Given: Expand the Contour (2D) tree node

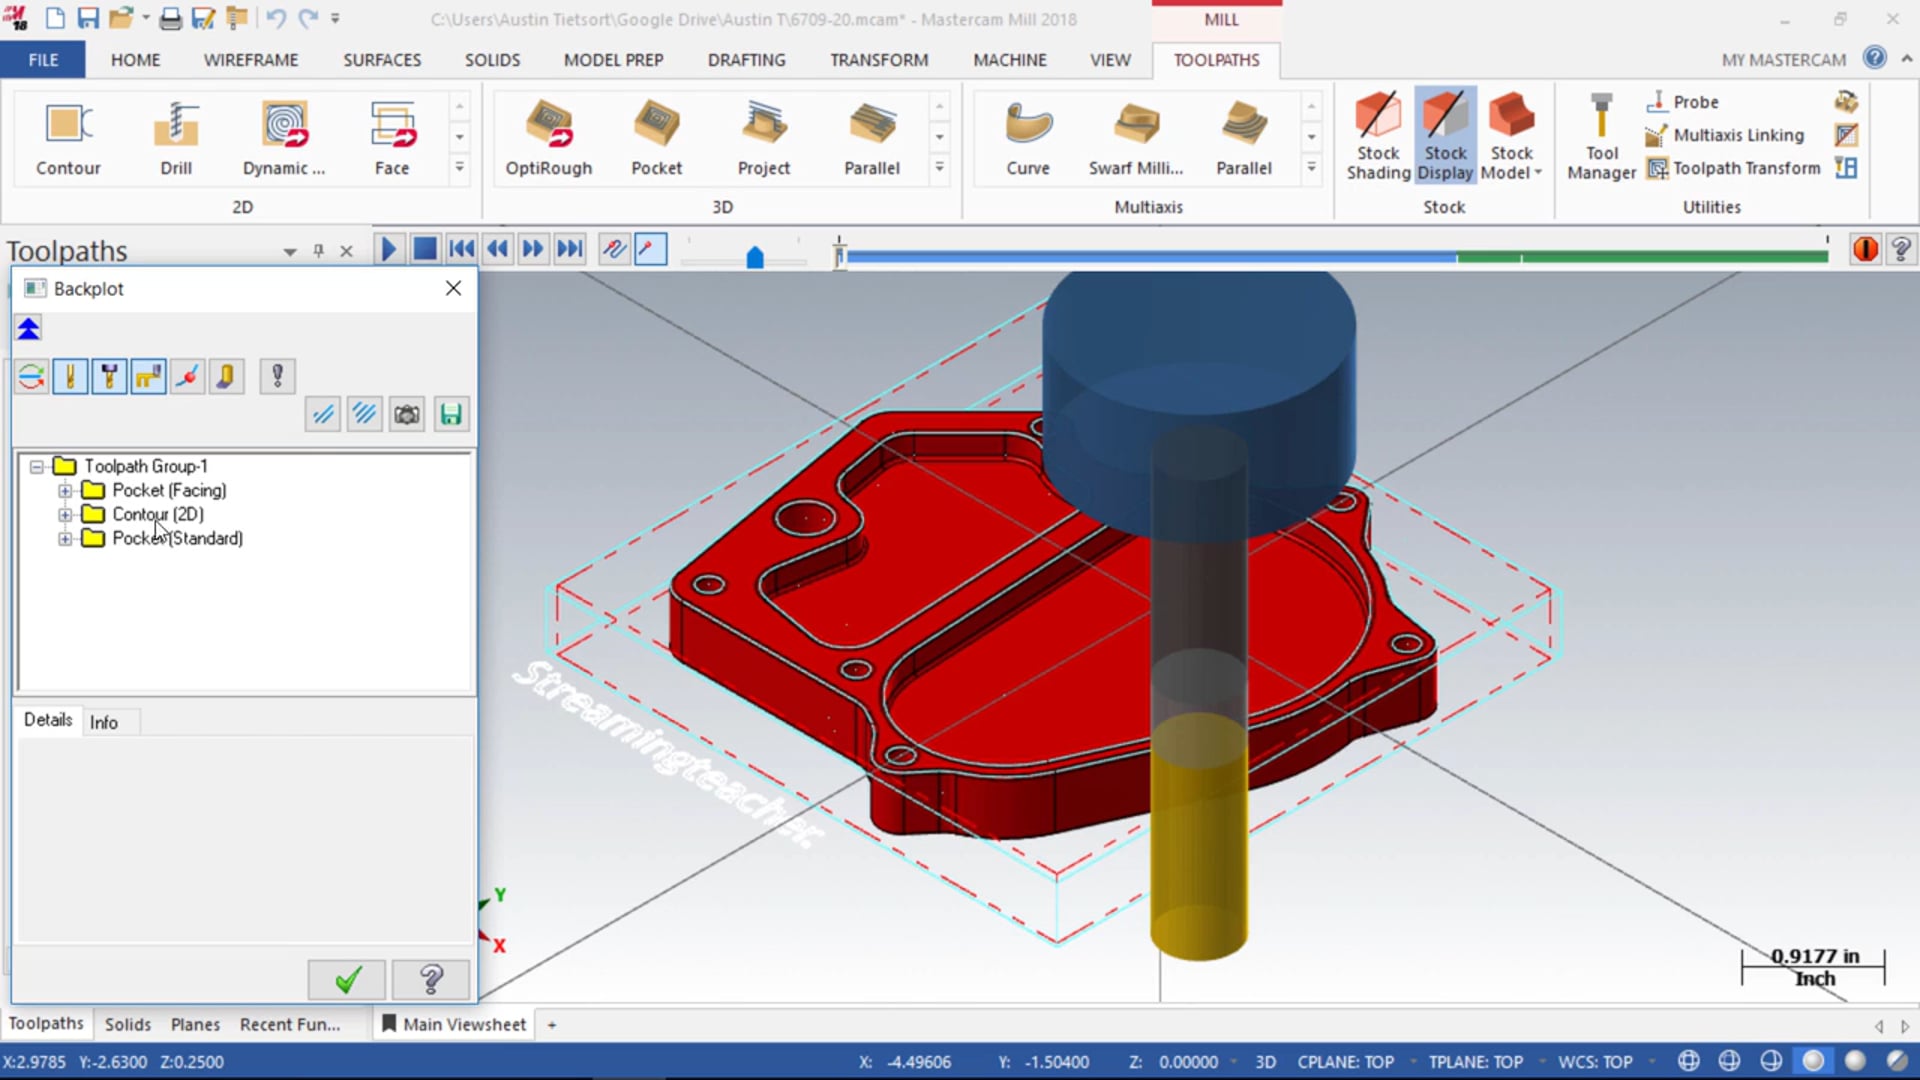Looking at the screenshot, I should (65, 515).
